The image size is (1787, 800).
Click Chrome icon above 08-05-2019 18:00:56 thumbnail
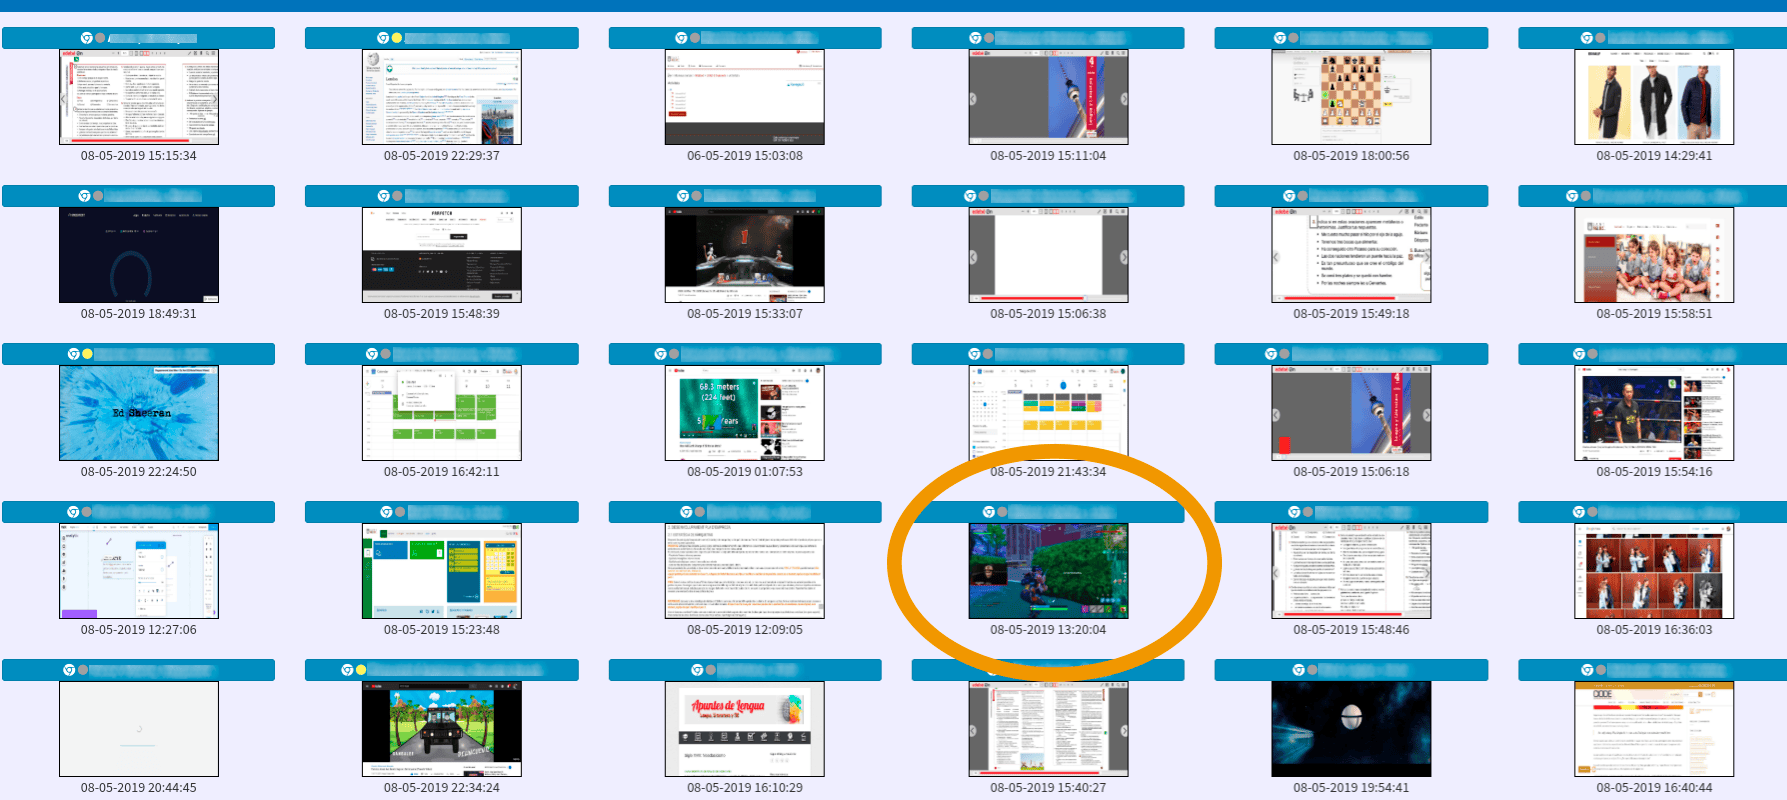click(x=1279, y=38)
